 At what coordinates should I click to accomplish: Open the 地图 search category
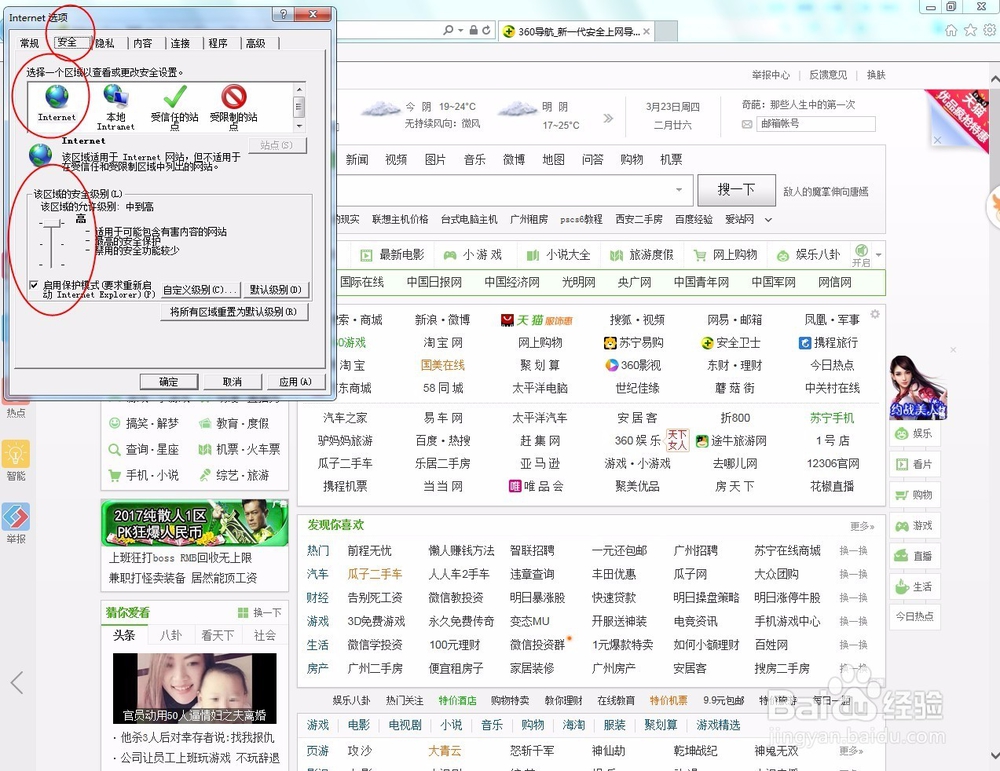pos(553,160)
